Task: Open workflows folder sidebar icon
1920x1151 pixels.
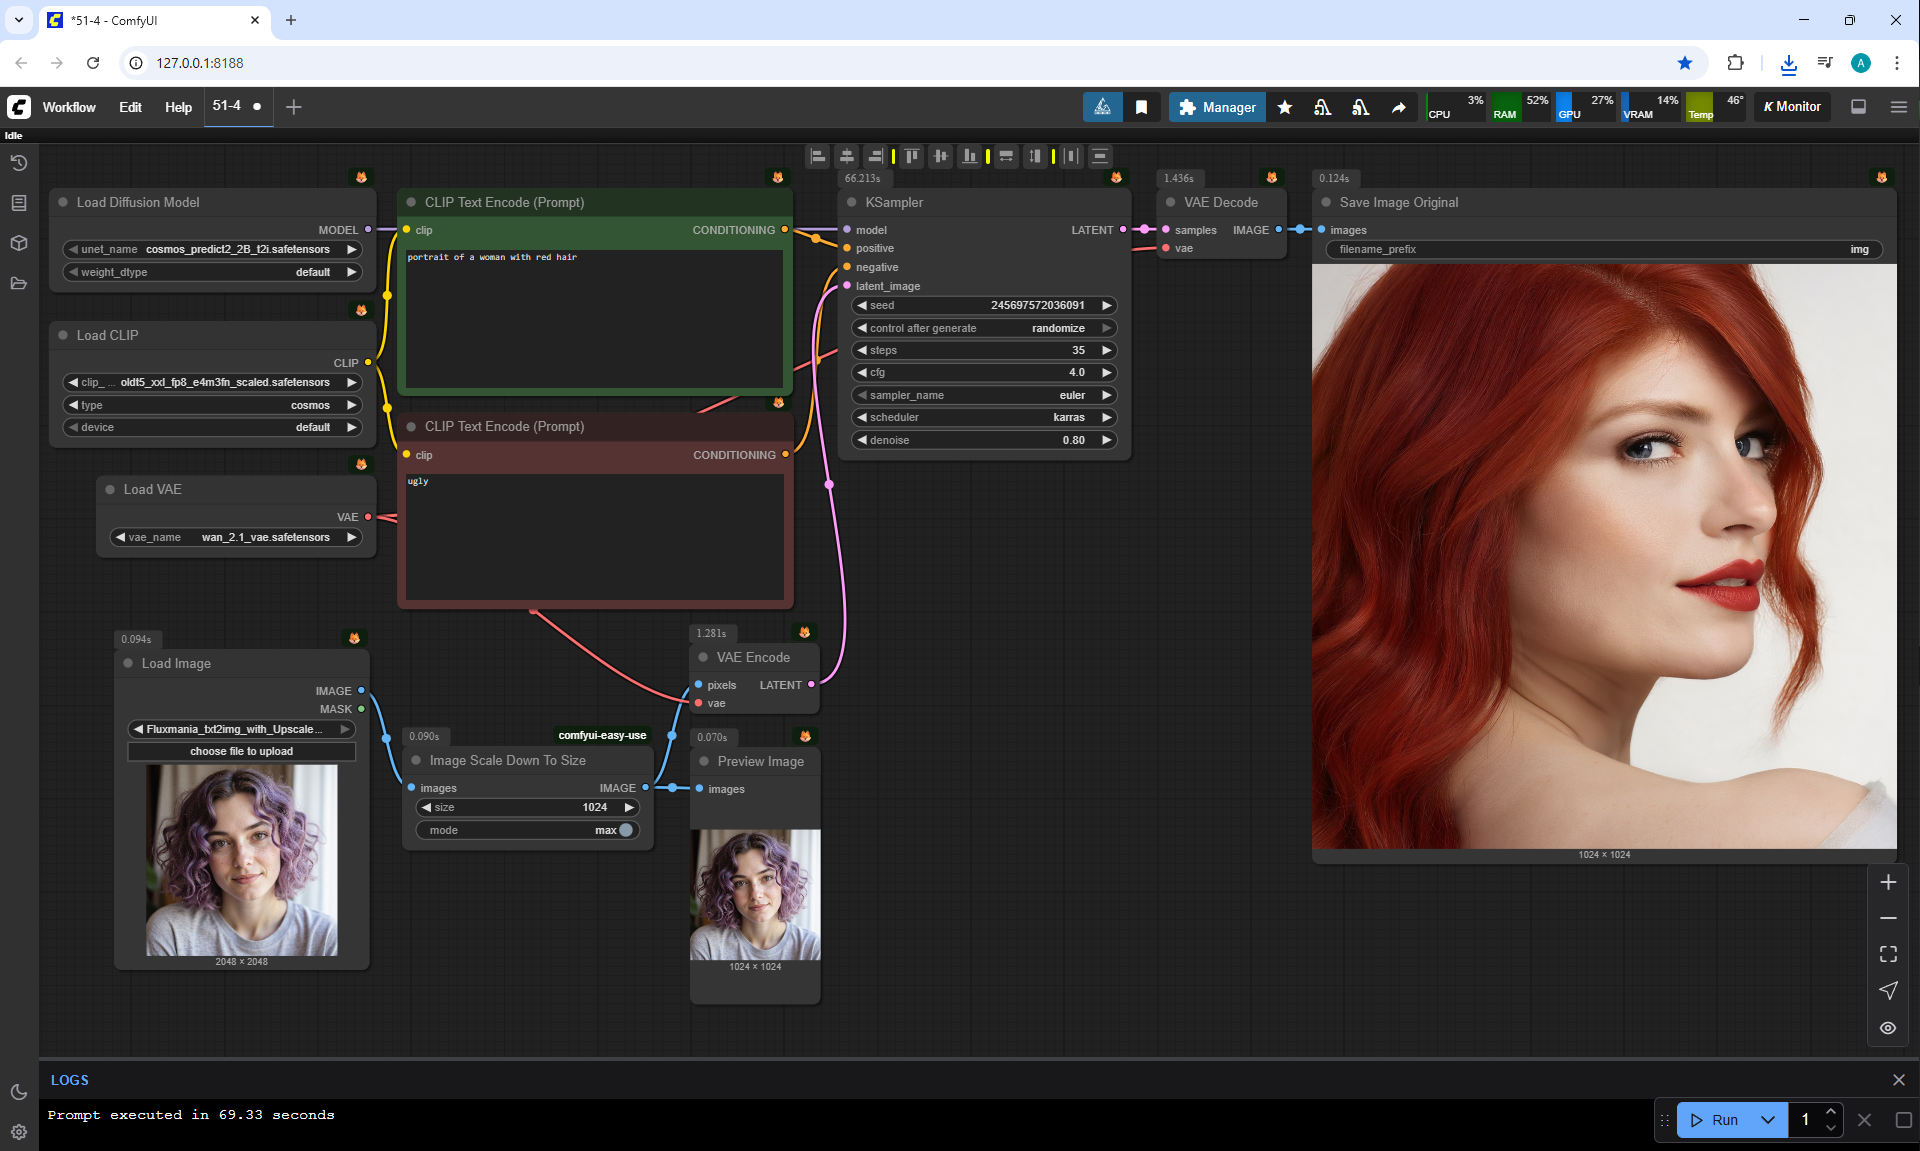Action: (19, 283)
